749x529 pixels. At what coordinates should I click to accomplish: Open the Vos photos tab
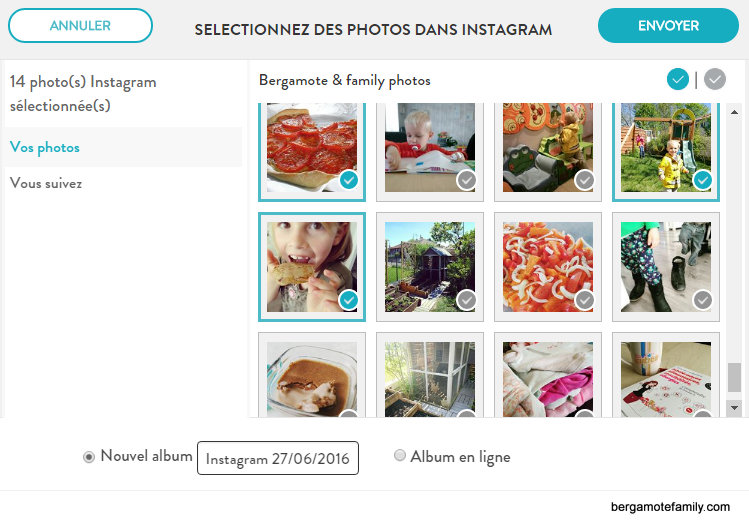[45, 147]
